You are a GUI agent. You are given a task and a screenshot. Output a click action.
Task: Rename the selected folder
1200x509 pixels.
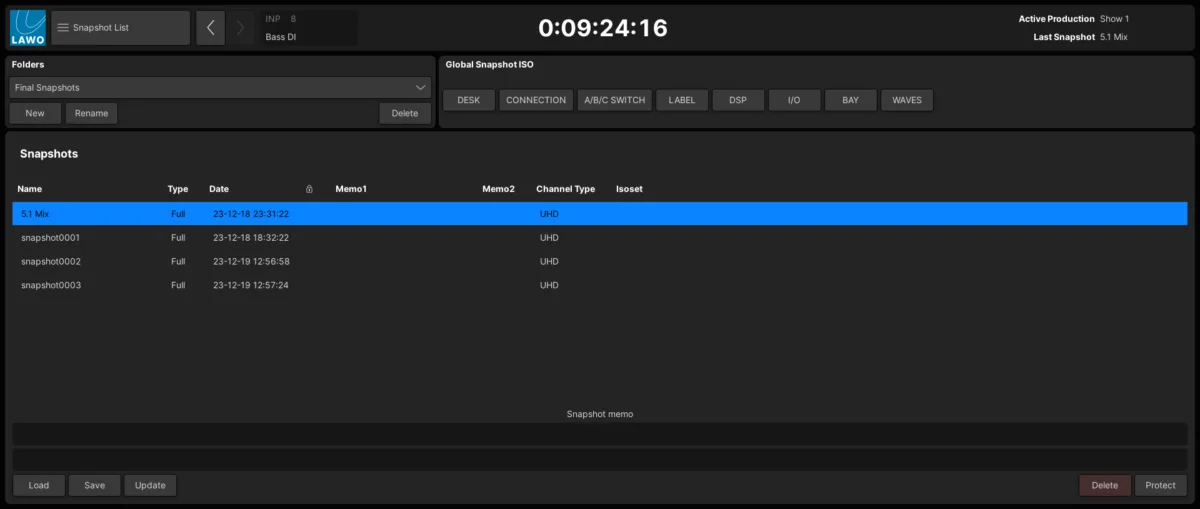[92, 113]
